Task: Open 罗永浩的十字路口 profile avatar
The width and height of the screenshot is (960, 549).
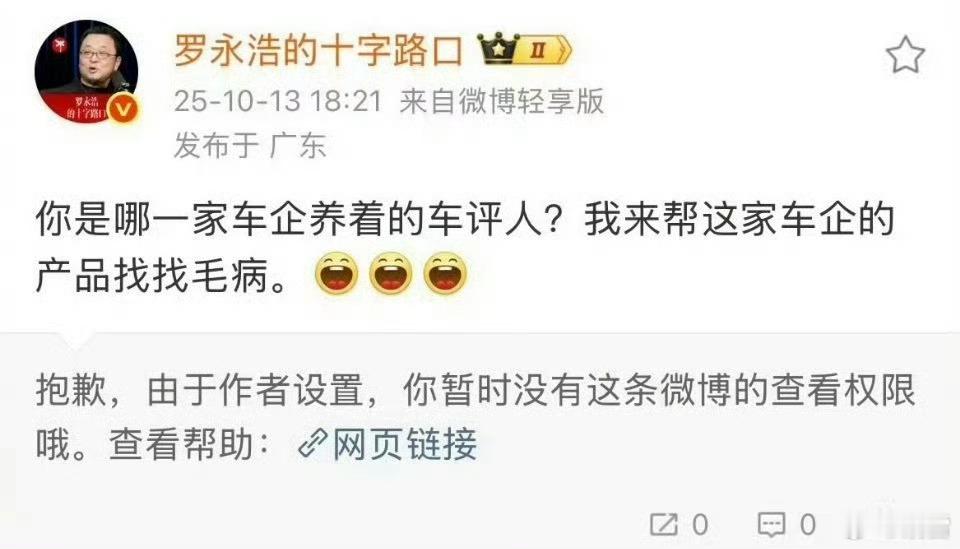Action: click(86, 72)
